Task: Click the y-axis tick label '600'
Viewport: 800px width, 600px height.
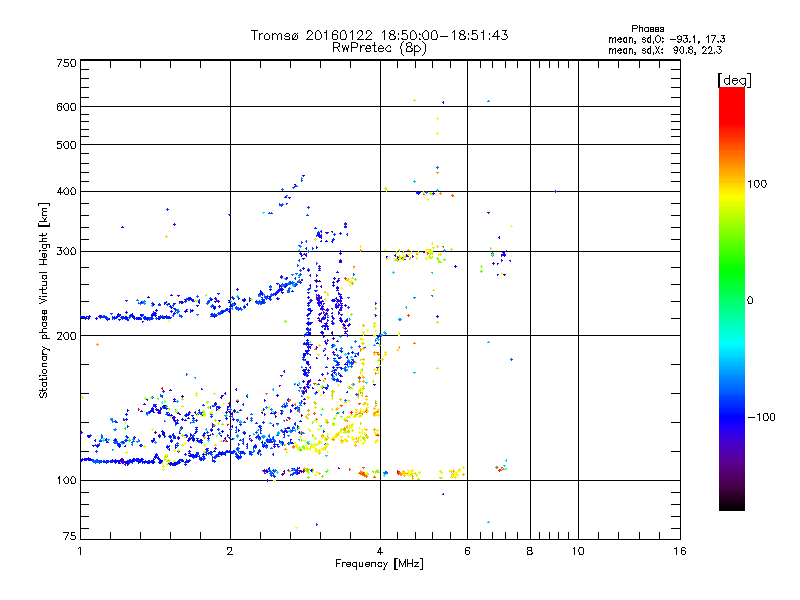Action: tap(66, 107)
